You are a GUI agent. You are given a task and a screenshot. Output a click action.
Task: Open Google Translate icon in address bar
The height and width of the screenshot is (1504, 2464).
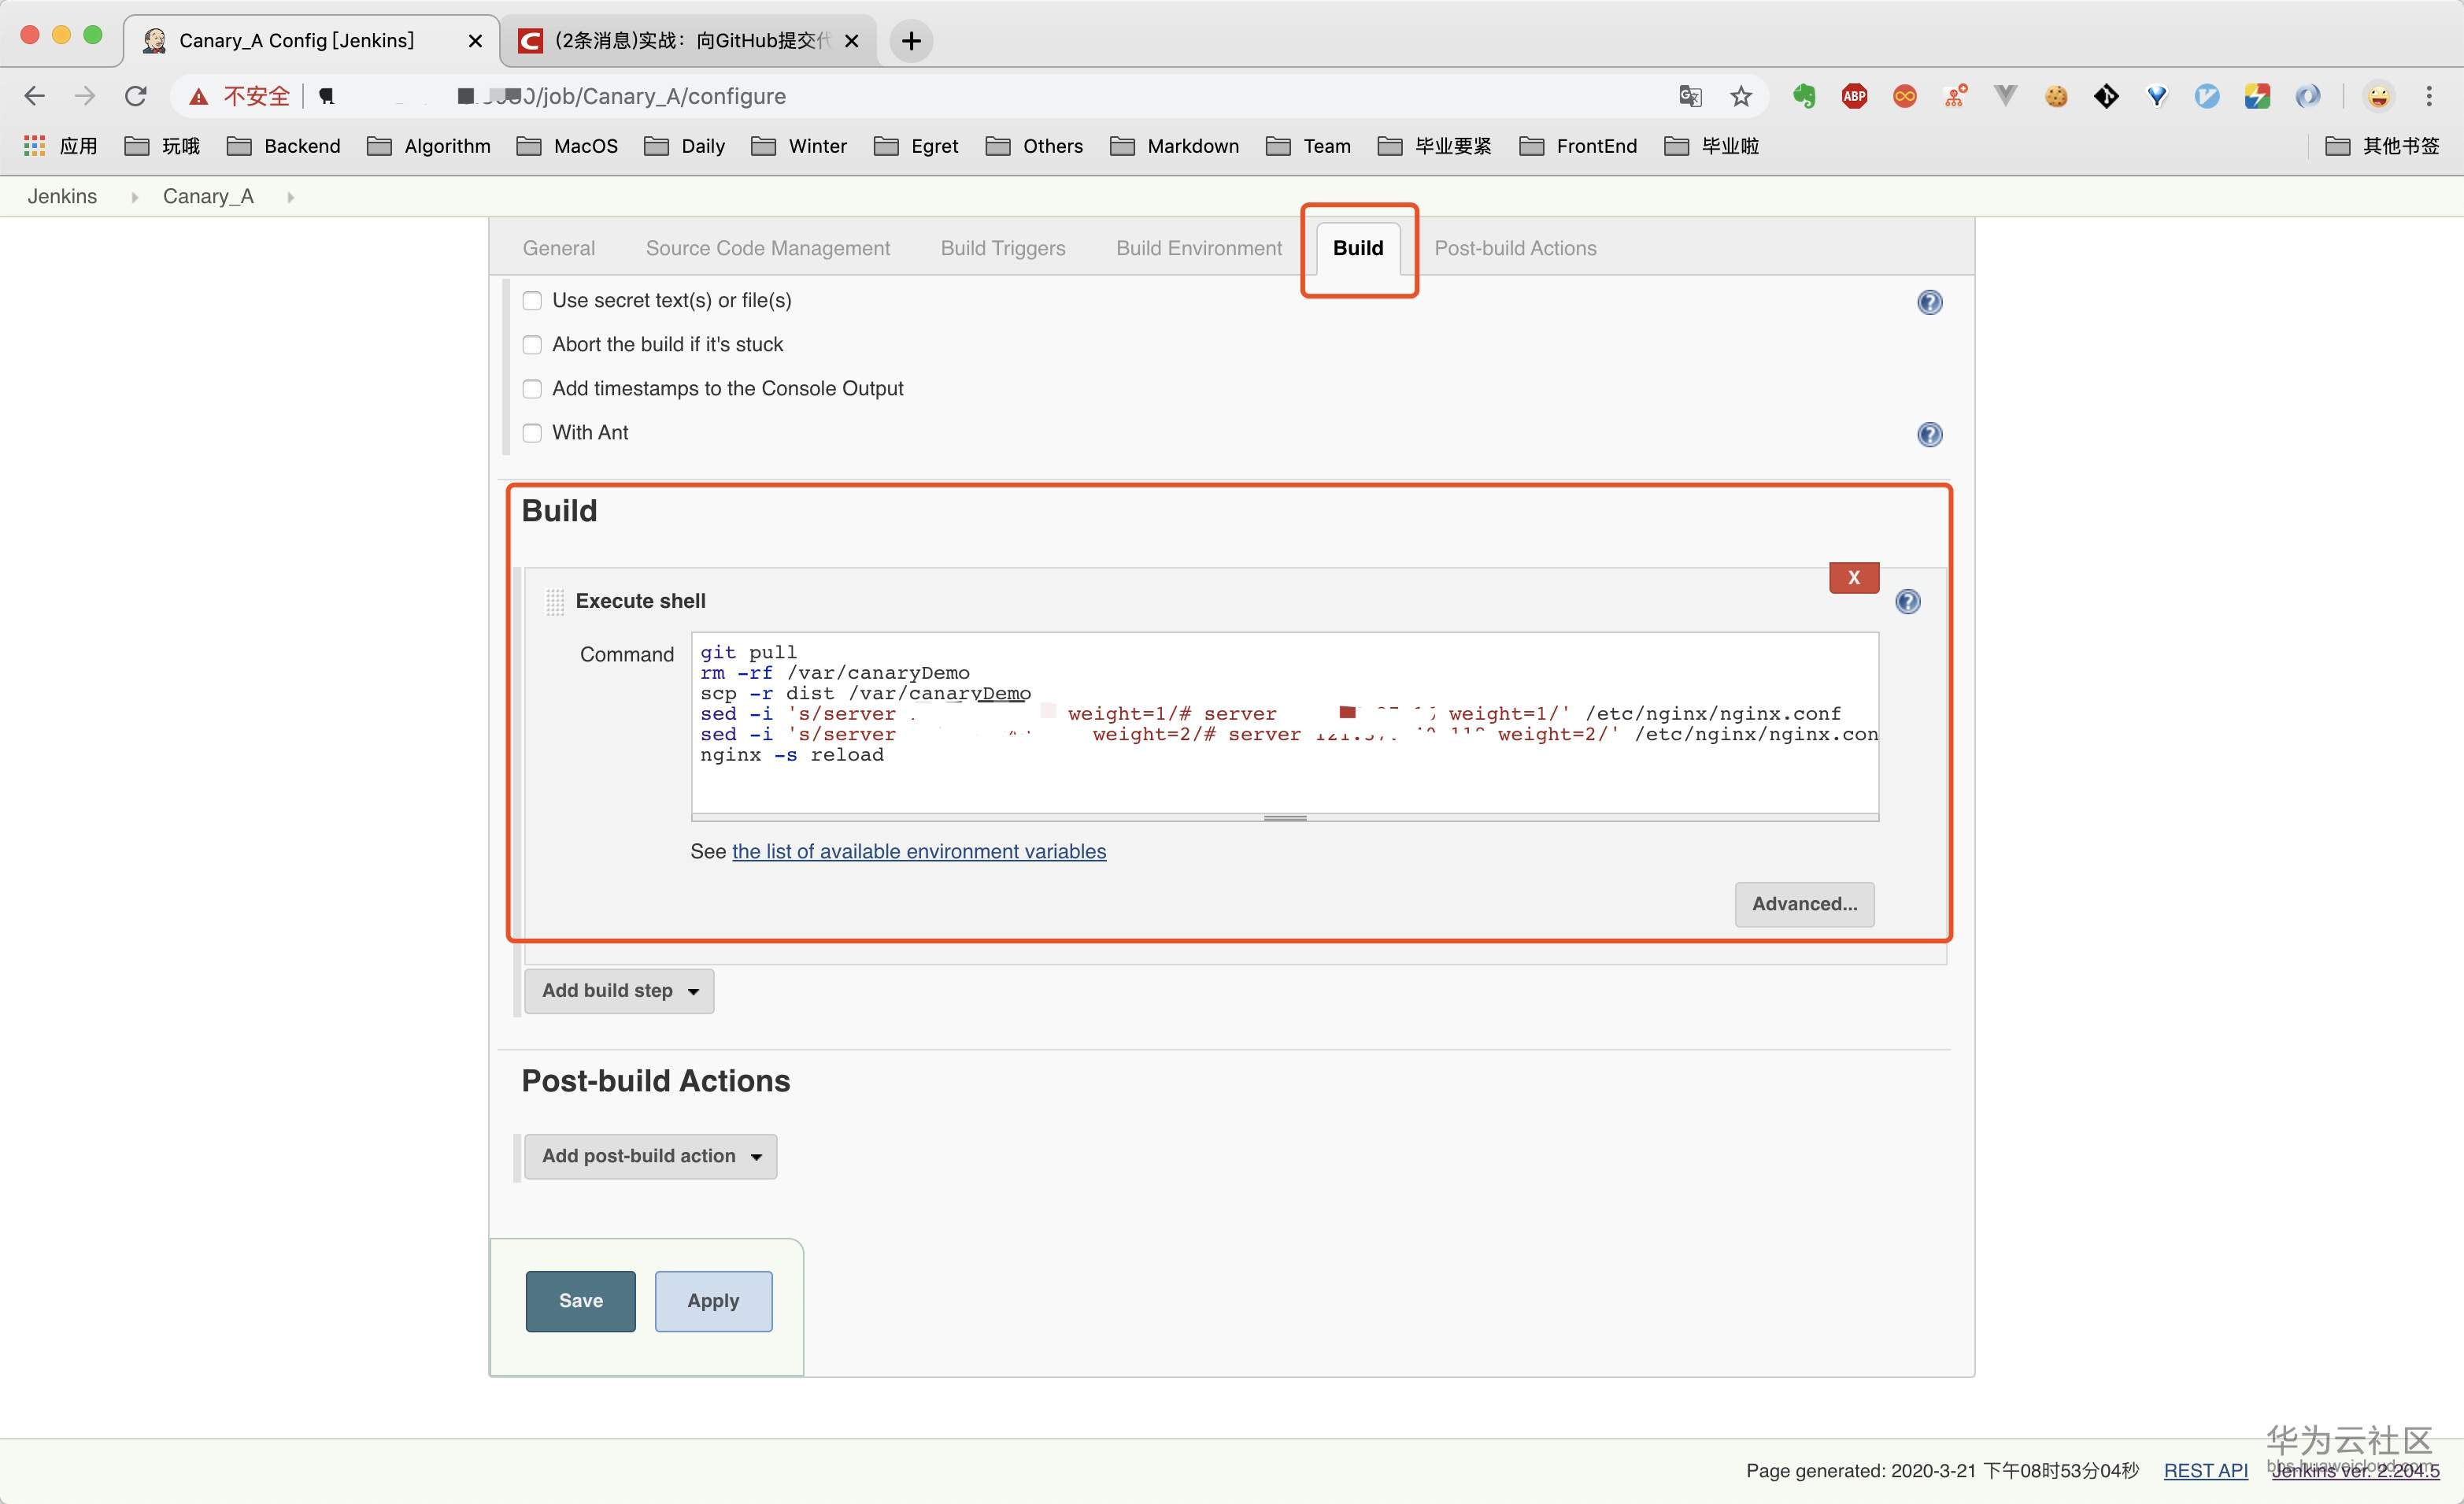pos(1690,96)
